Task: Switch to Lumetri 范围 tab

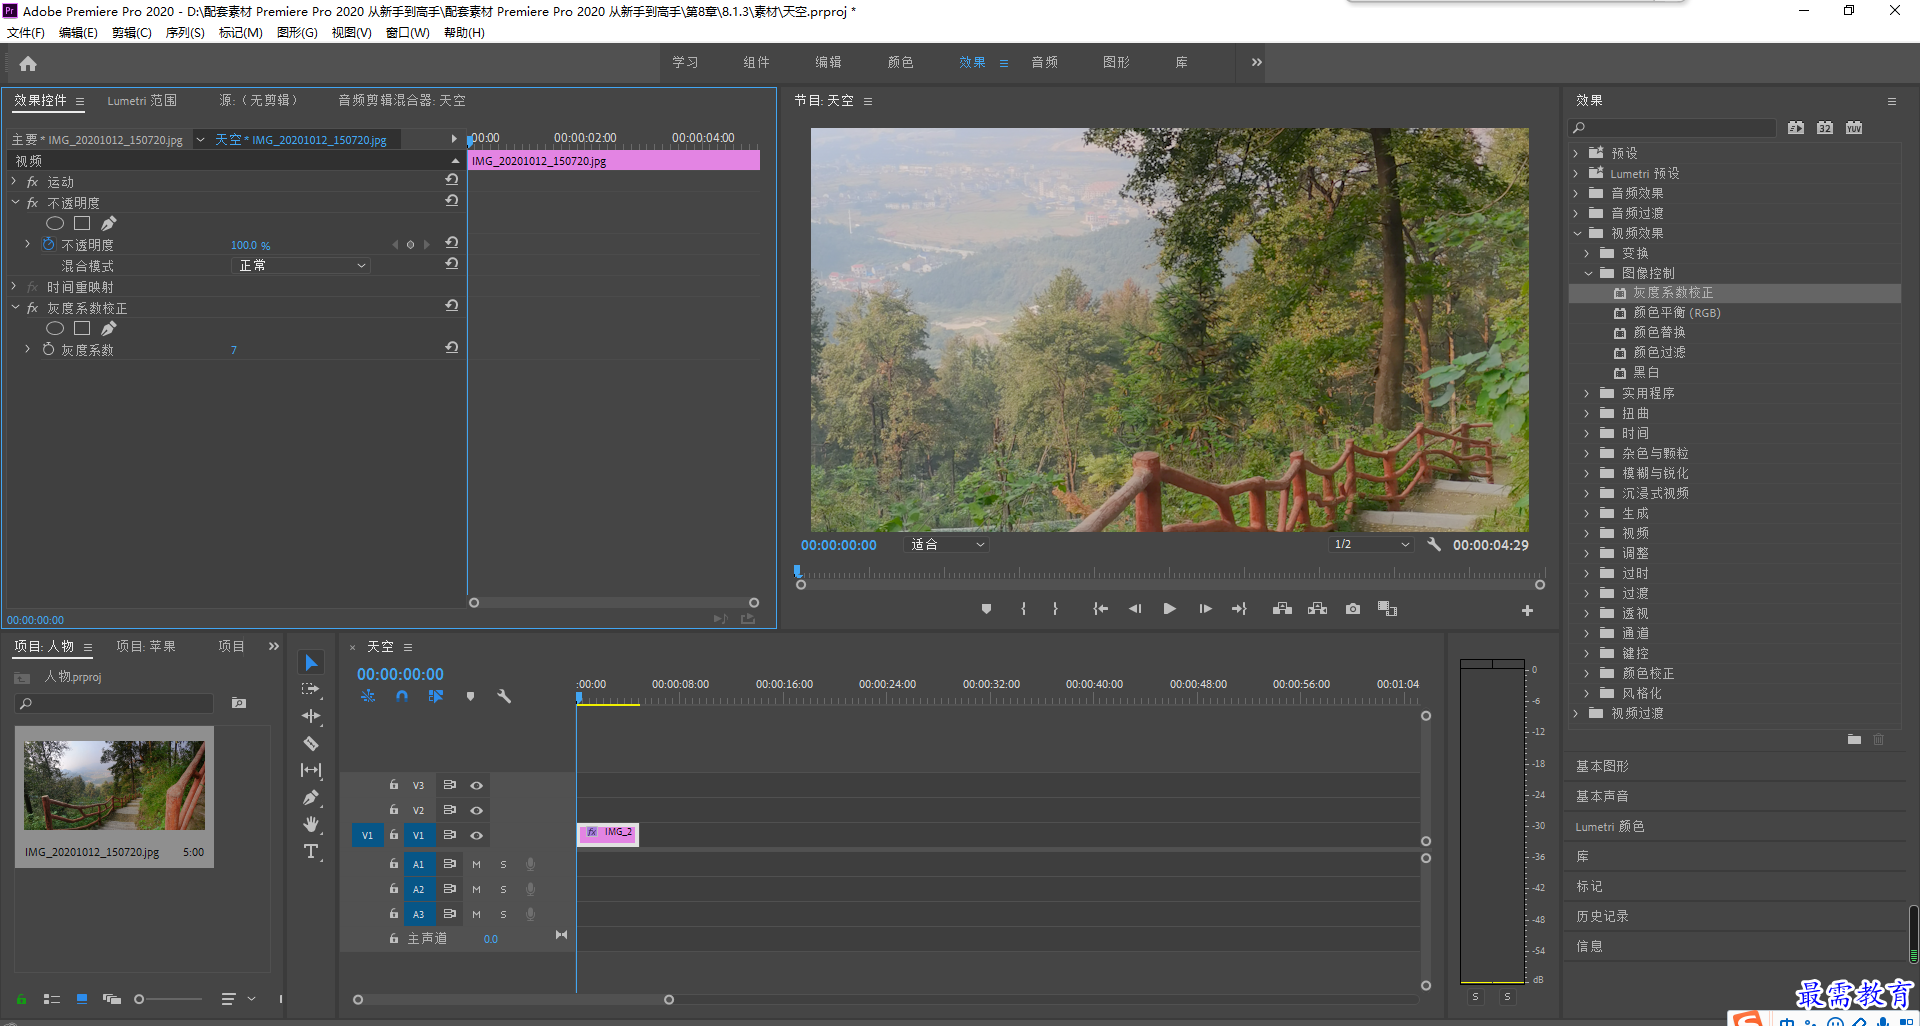Action: (x=142, y=100)
